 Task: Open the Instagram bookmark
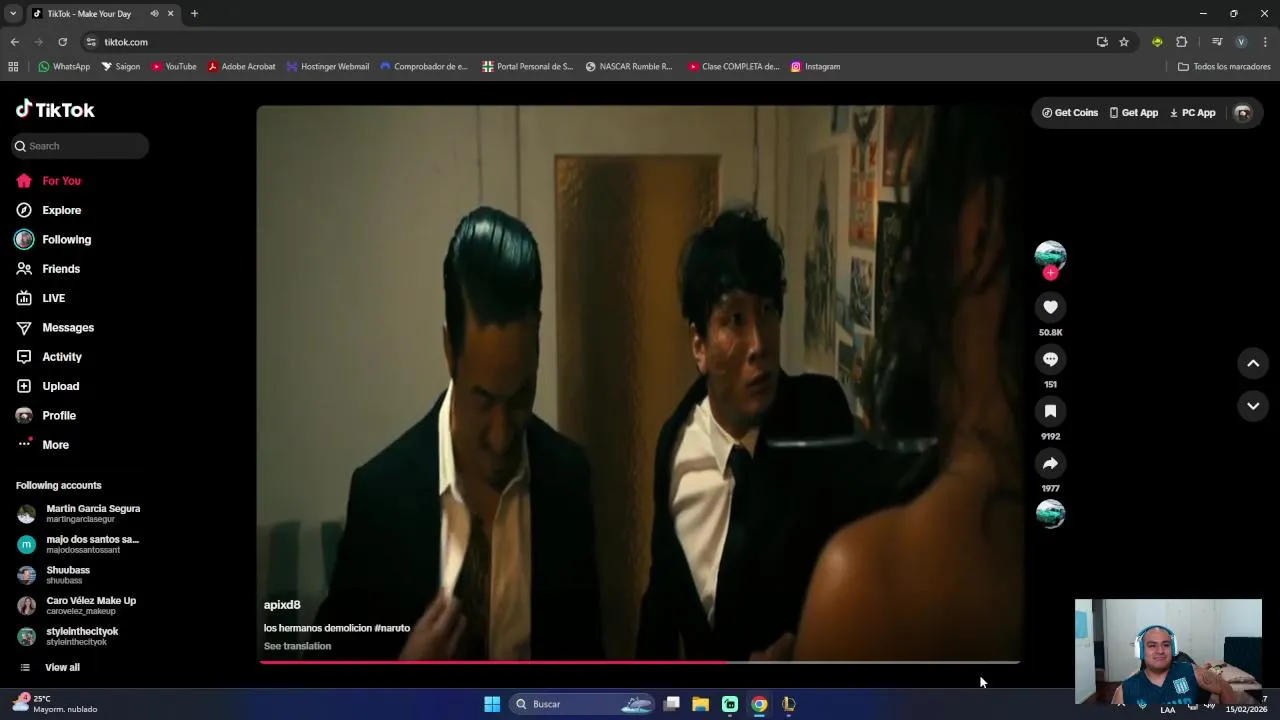coord(815,67)
